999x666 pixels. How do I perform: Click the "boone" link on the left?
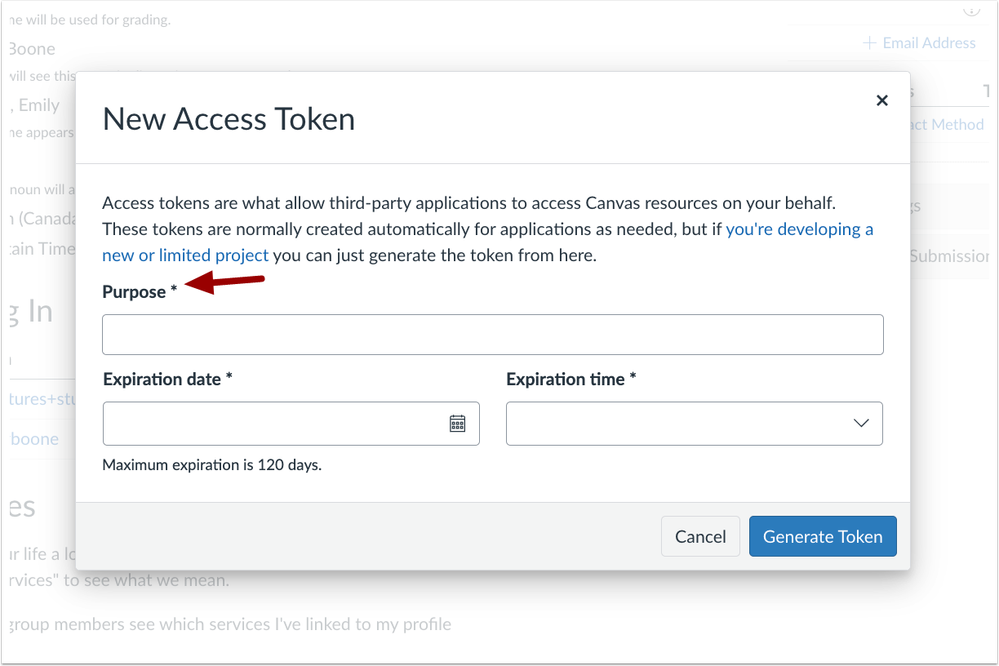(34, 439)
